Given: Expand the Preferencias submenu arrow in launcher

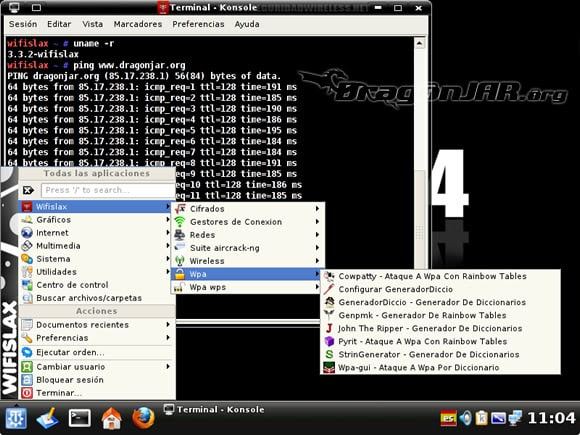Looking at the screenshot, I should click(x=168, y=337).
